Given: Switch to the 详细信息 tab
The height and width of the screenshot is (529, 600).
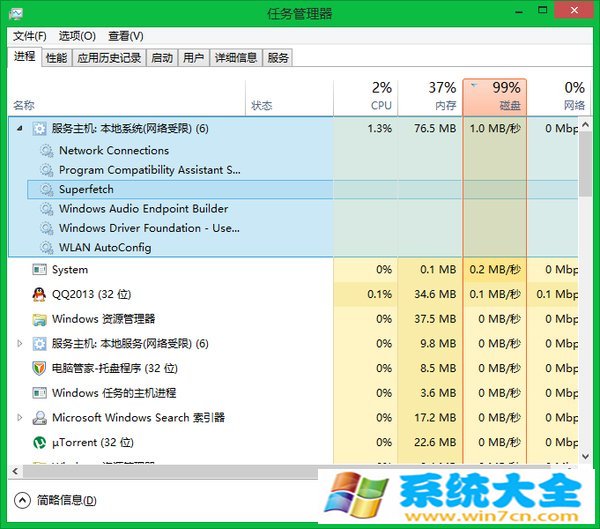Looking at the screenshot, I should point(235,58).
